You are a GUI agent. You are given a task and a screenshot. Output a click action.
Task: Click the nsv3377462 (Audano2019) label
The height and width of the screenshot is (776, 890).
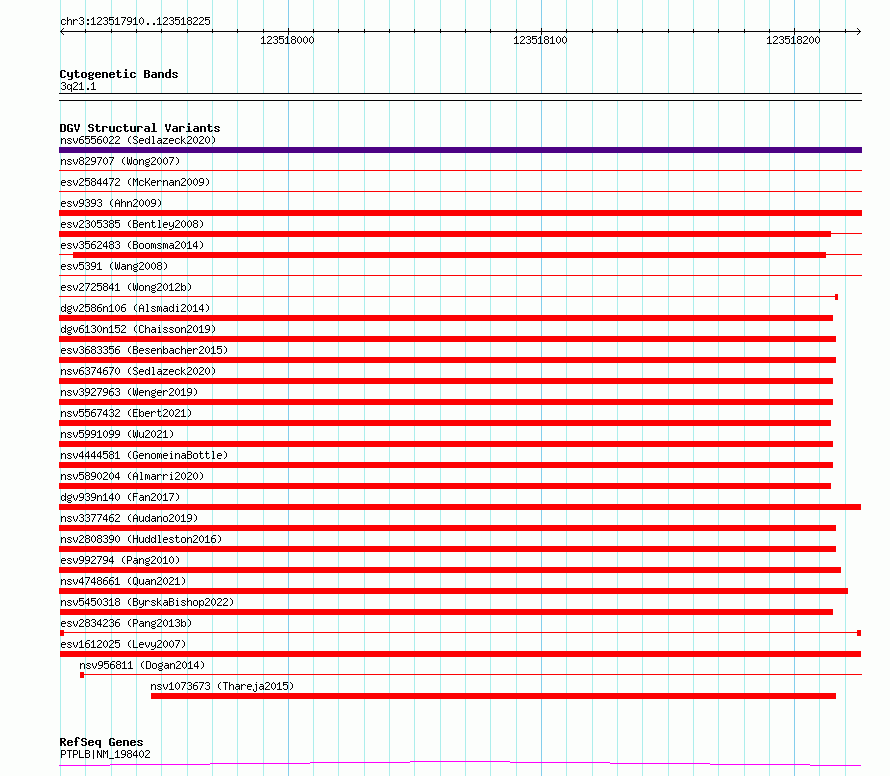(129, 518)
